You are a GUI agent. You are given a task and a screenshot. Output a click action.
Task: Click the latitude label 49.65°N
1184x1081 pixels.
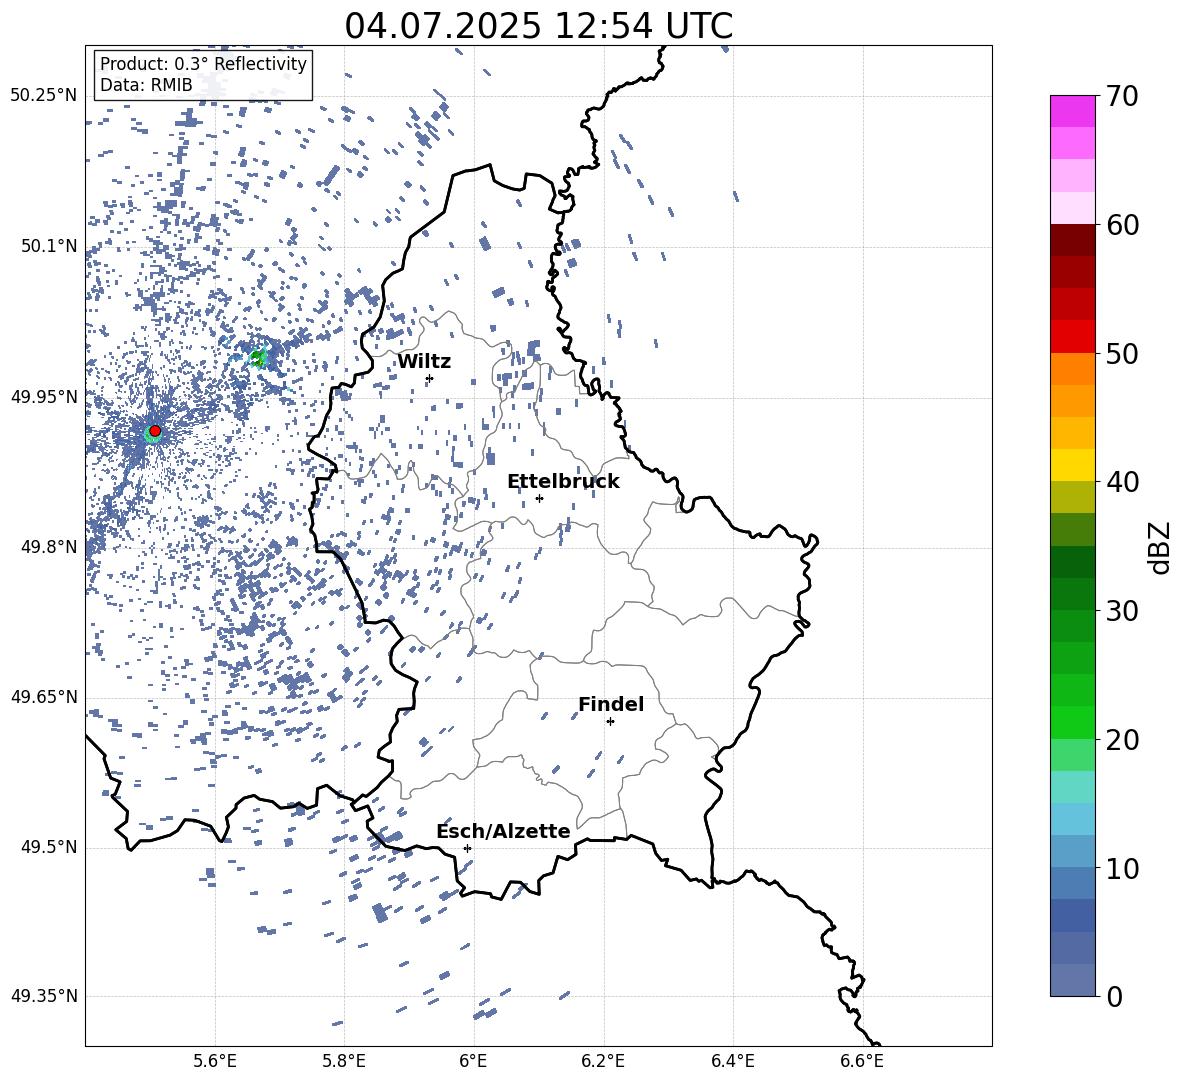tap(44, 696)
